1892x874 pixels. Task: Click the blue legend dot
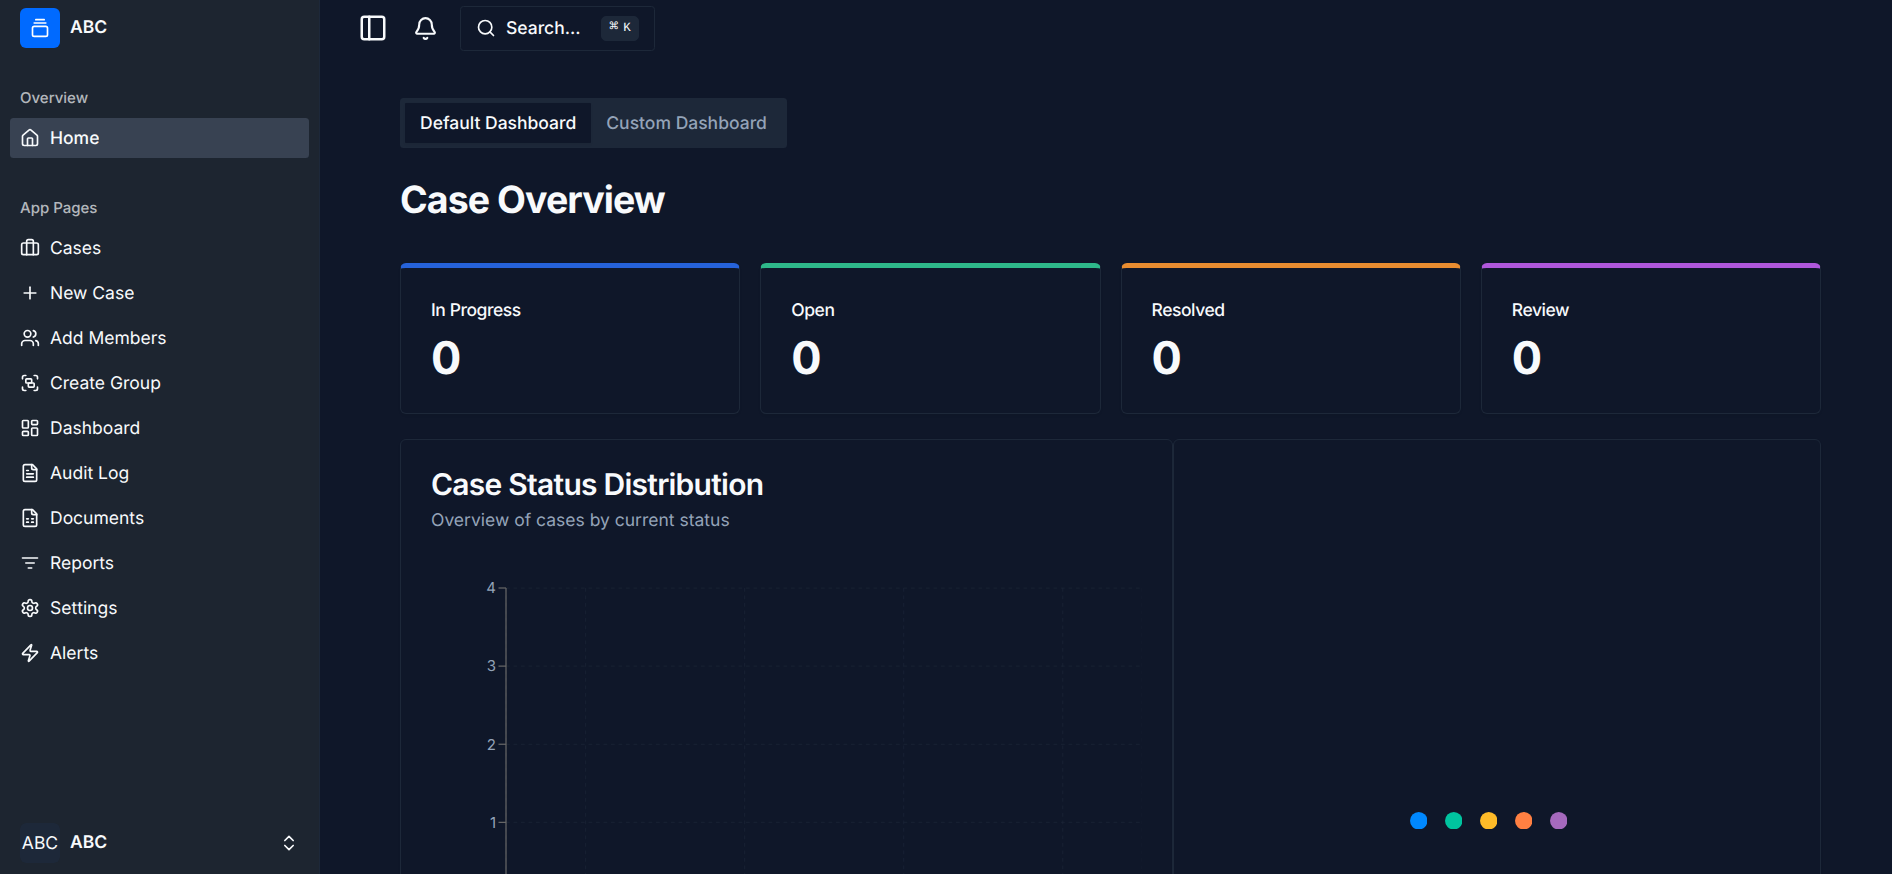[x=1418, y=821]
